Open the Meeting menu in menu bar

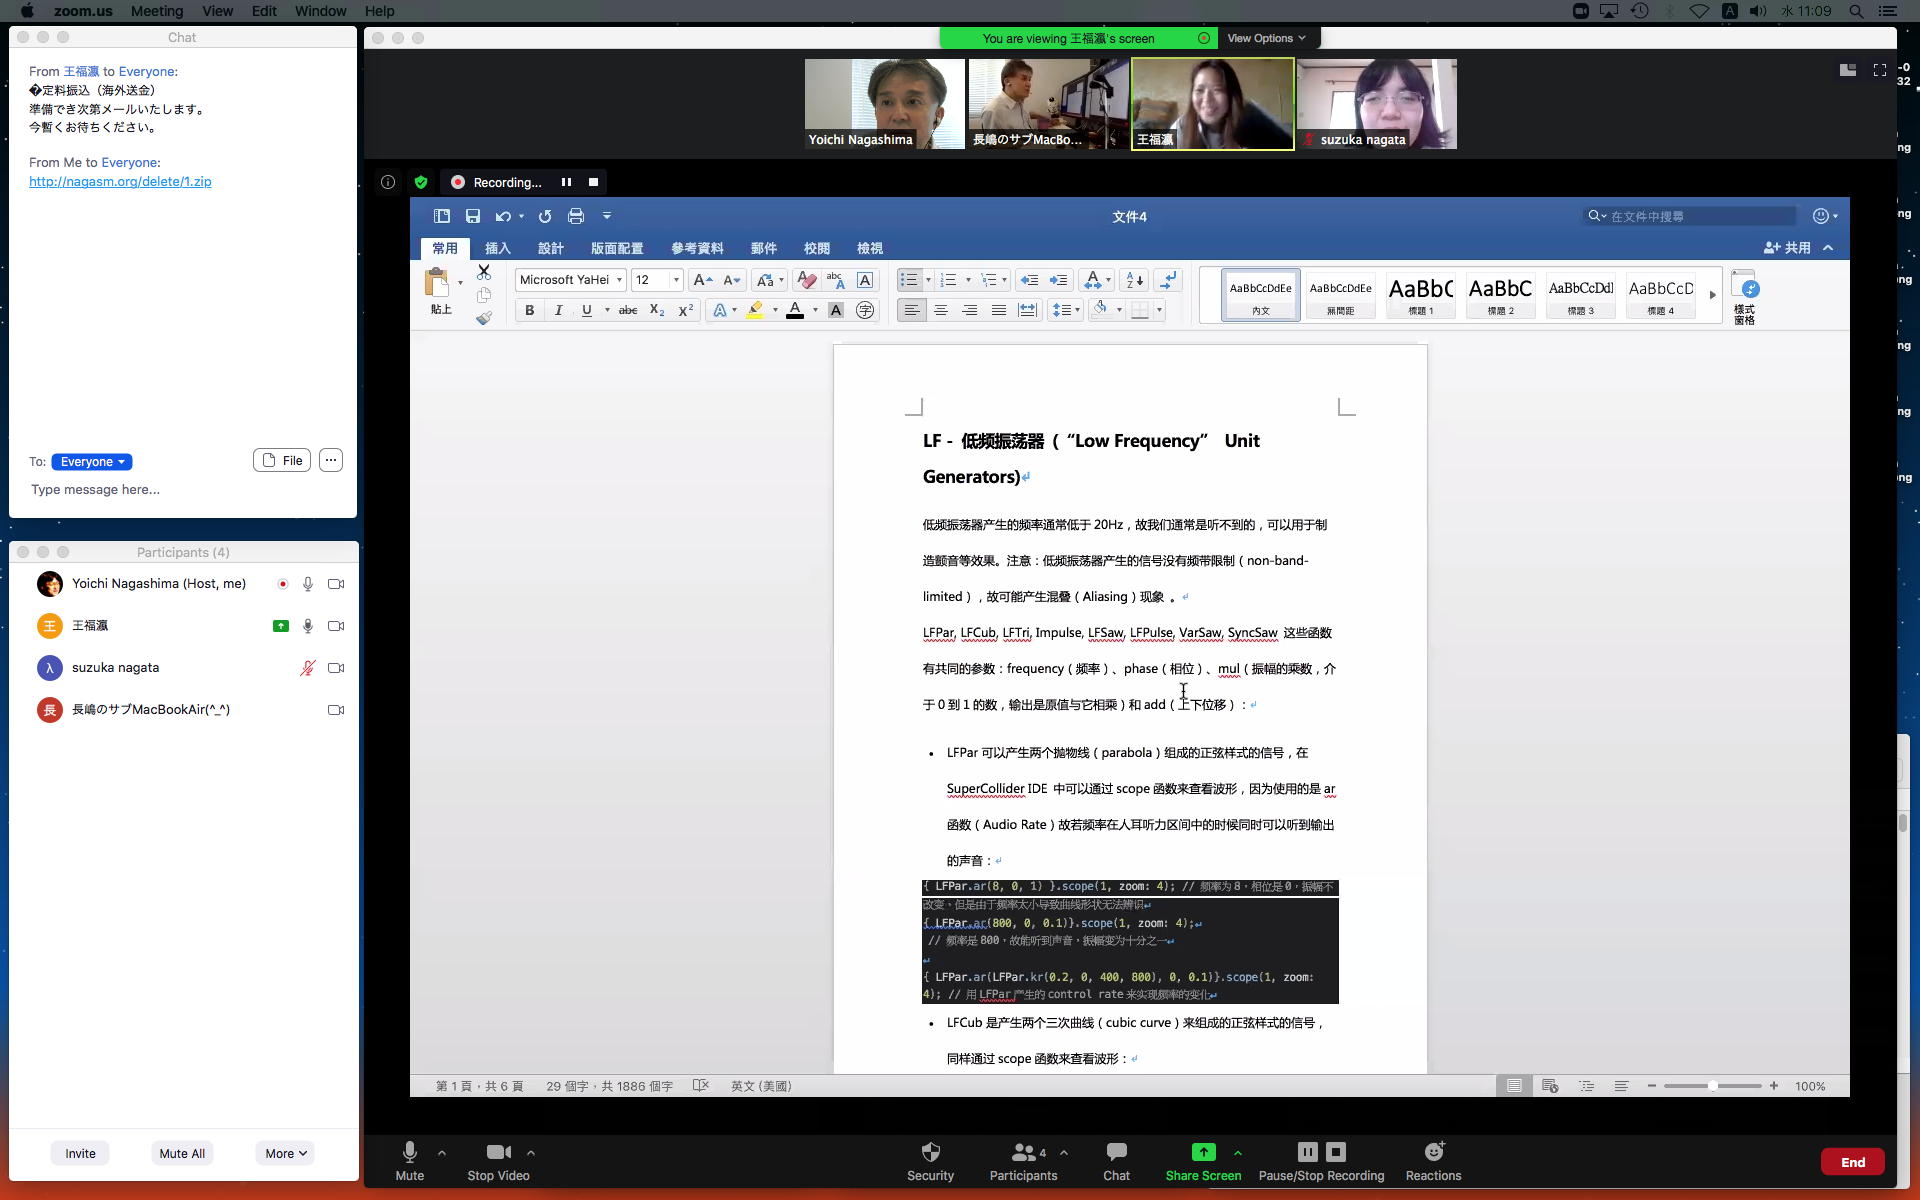click(156, 11)
